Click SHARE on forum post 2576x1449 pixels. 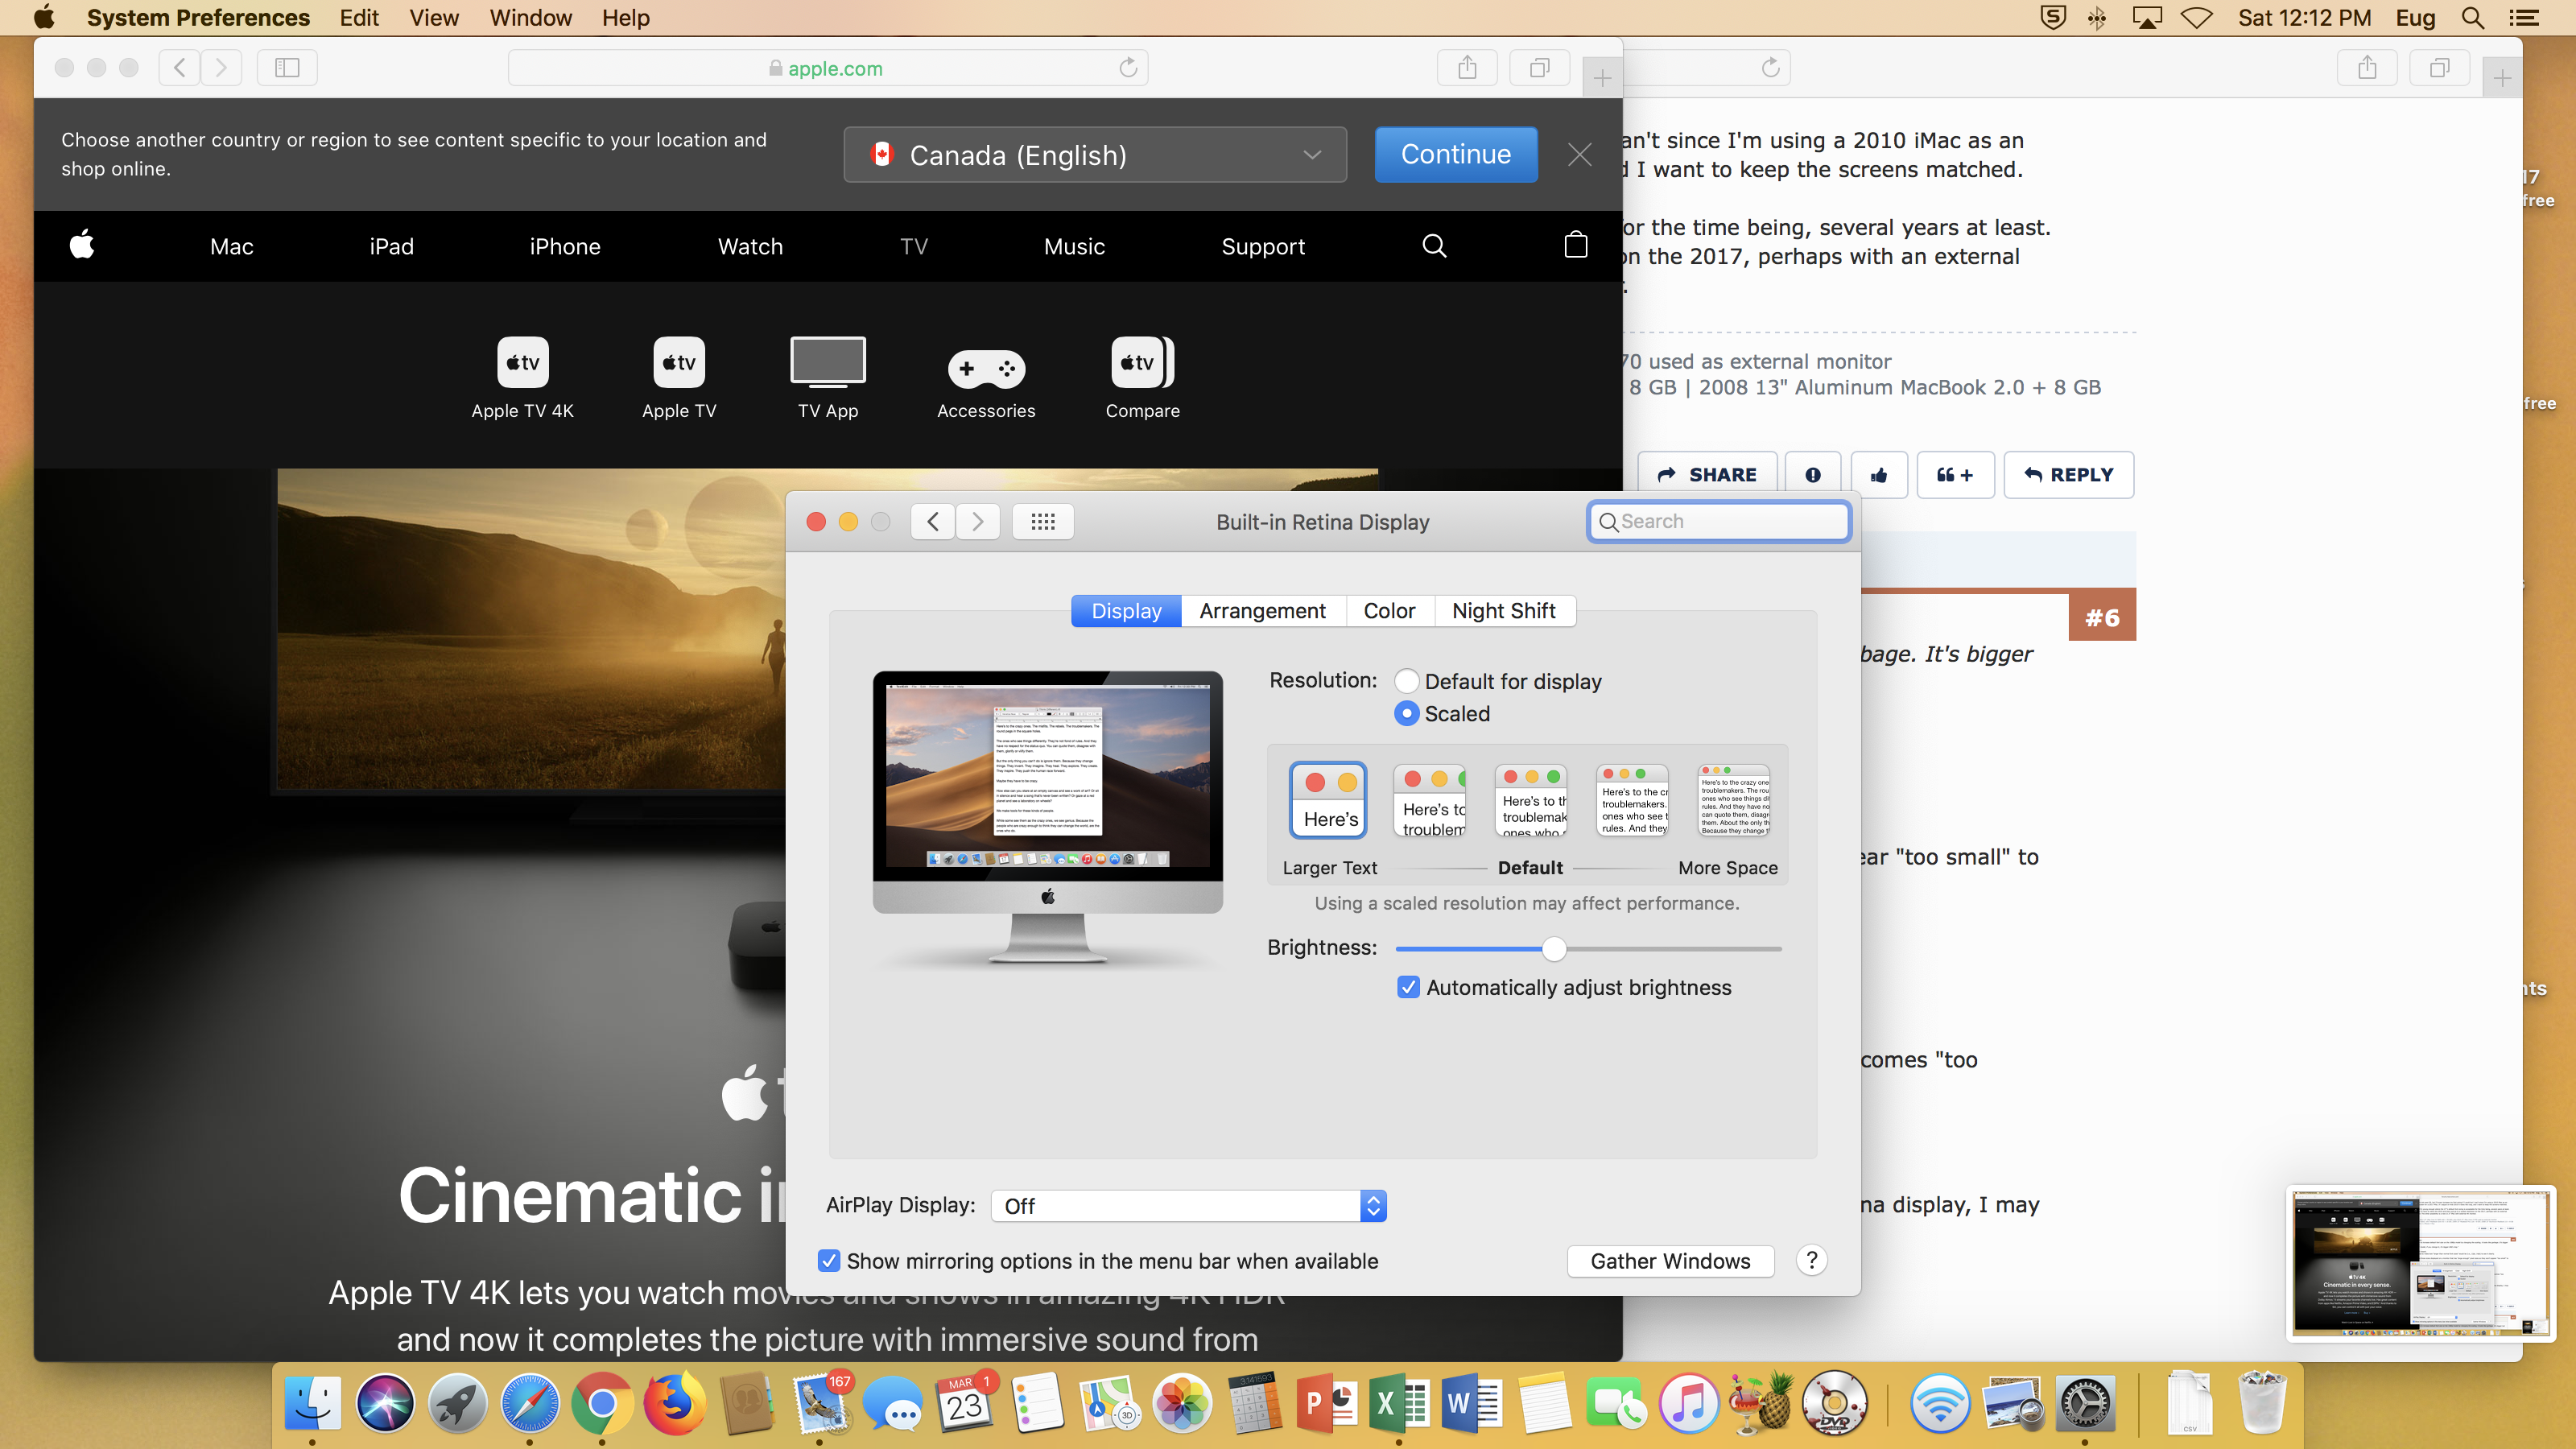coord(1707,475)
